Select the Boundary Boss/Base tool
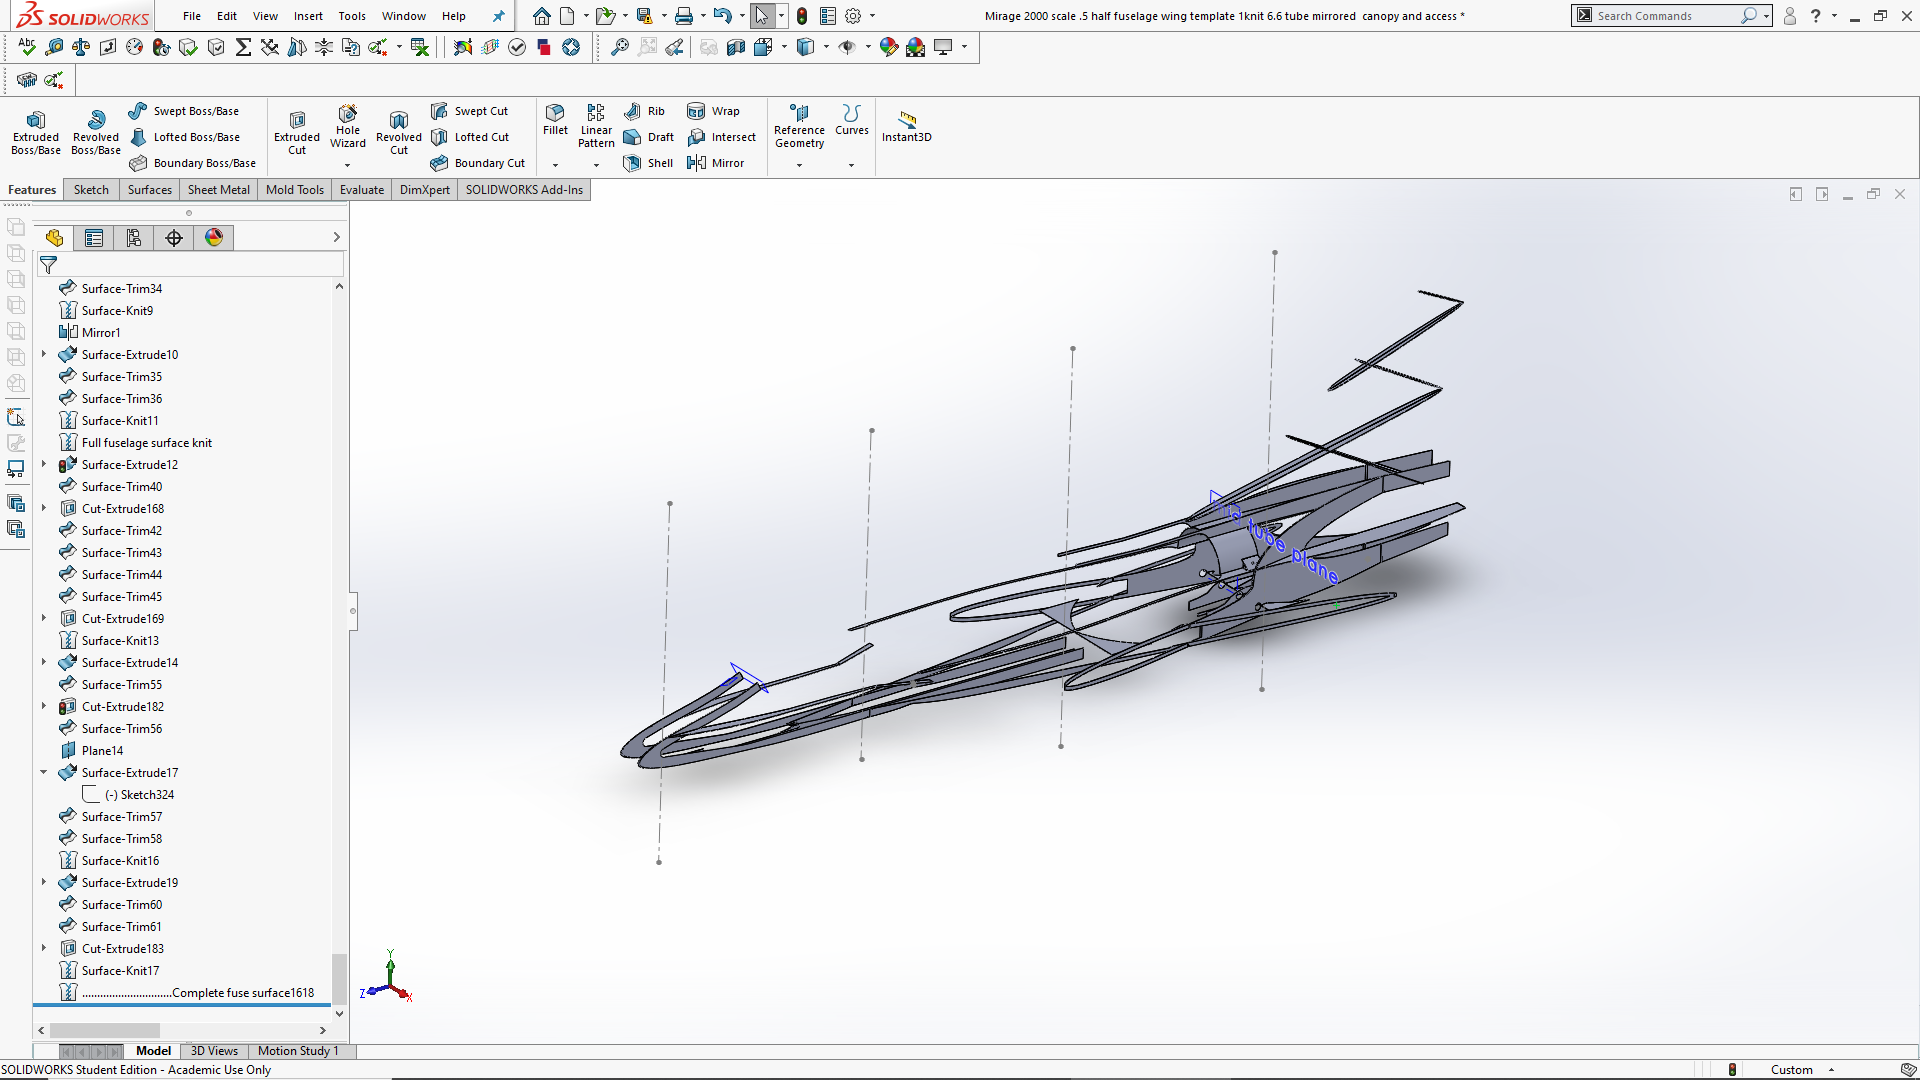1920x1080 pixels. [192, 163]
